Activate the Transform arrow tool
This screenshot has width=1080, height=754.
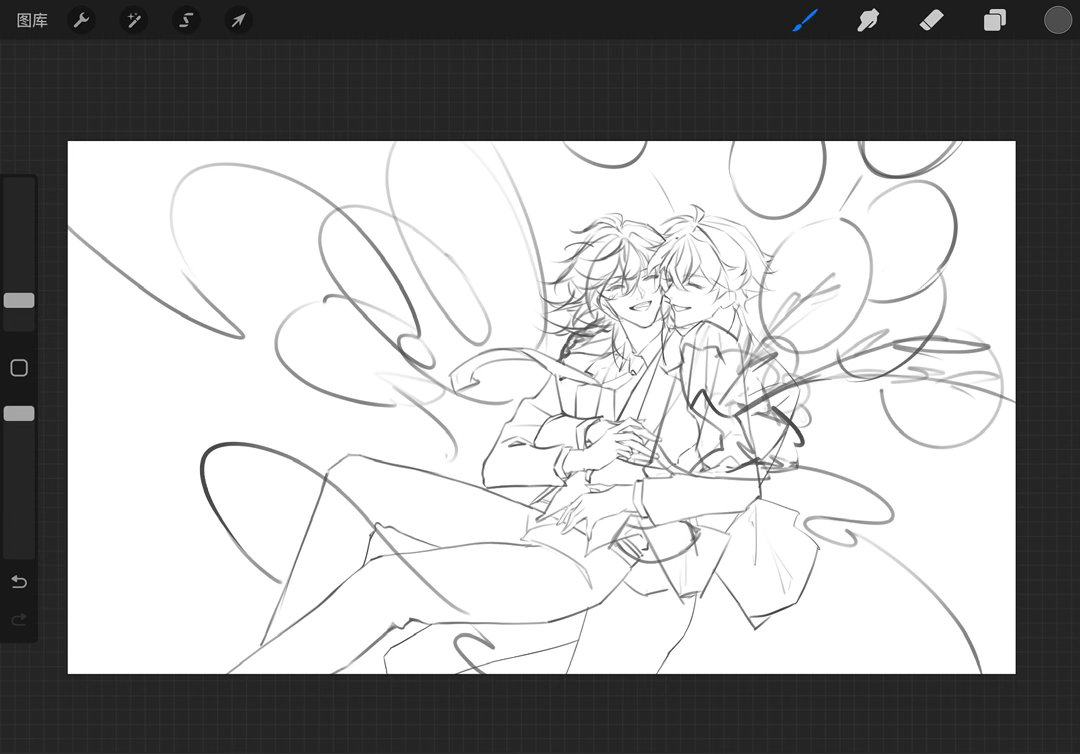[238, 20]
